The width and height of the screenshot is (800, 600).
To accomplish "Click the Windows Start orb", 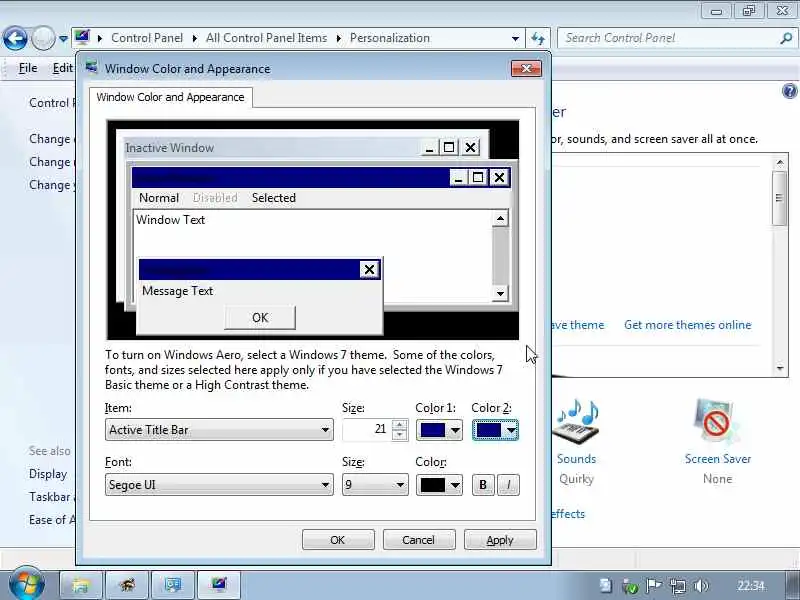I will click(27, 584).
